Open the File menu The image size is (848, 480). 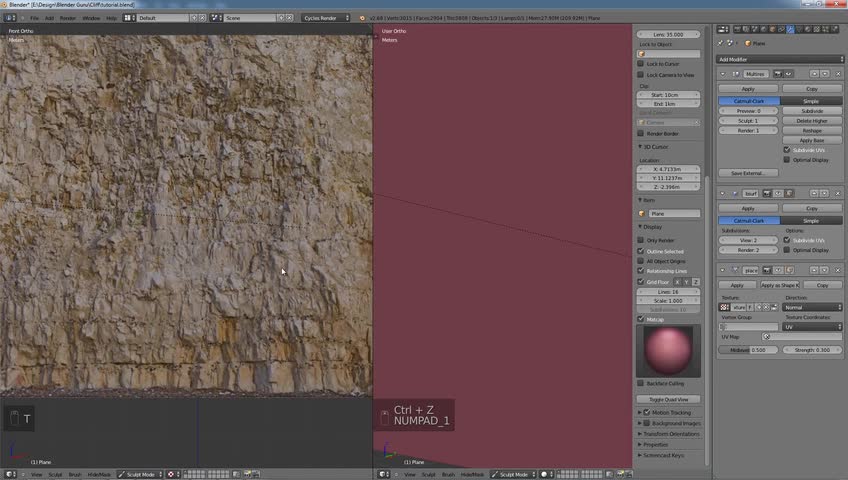(x=34, y=18)
